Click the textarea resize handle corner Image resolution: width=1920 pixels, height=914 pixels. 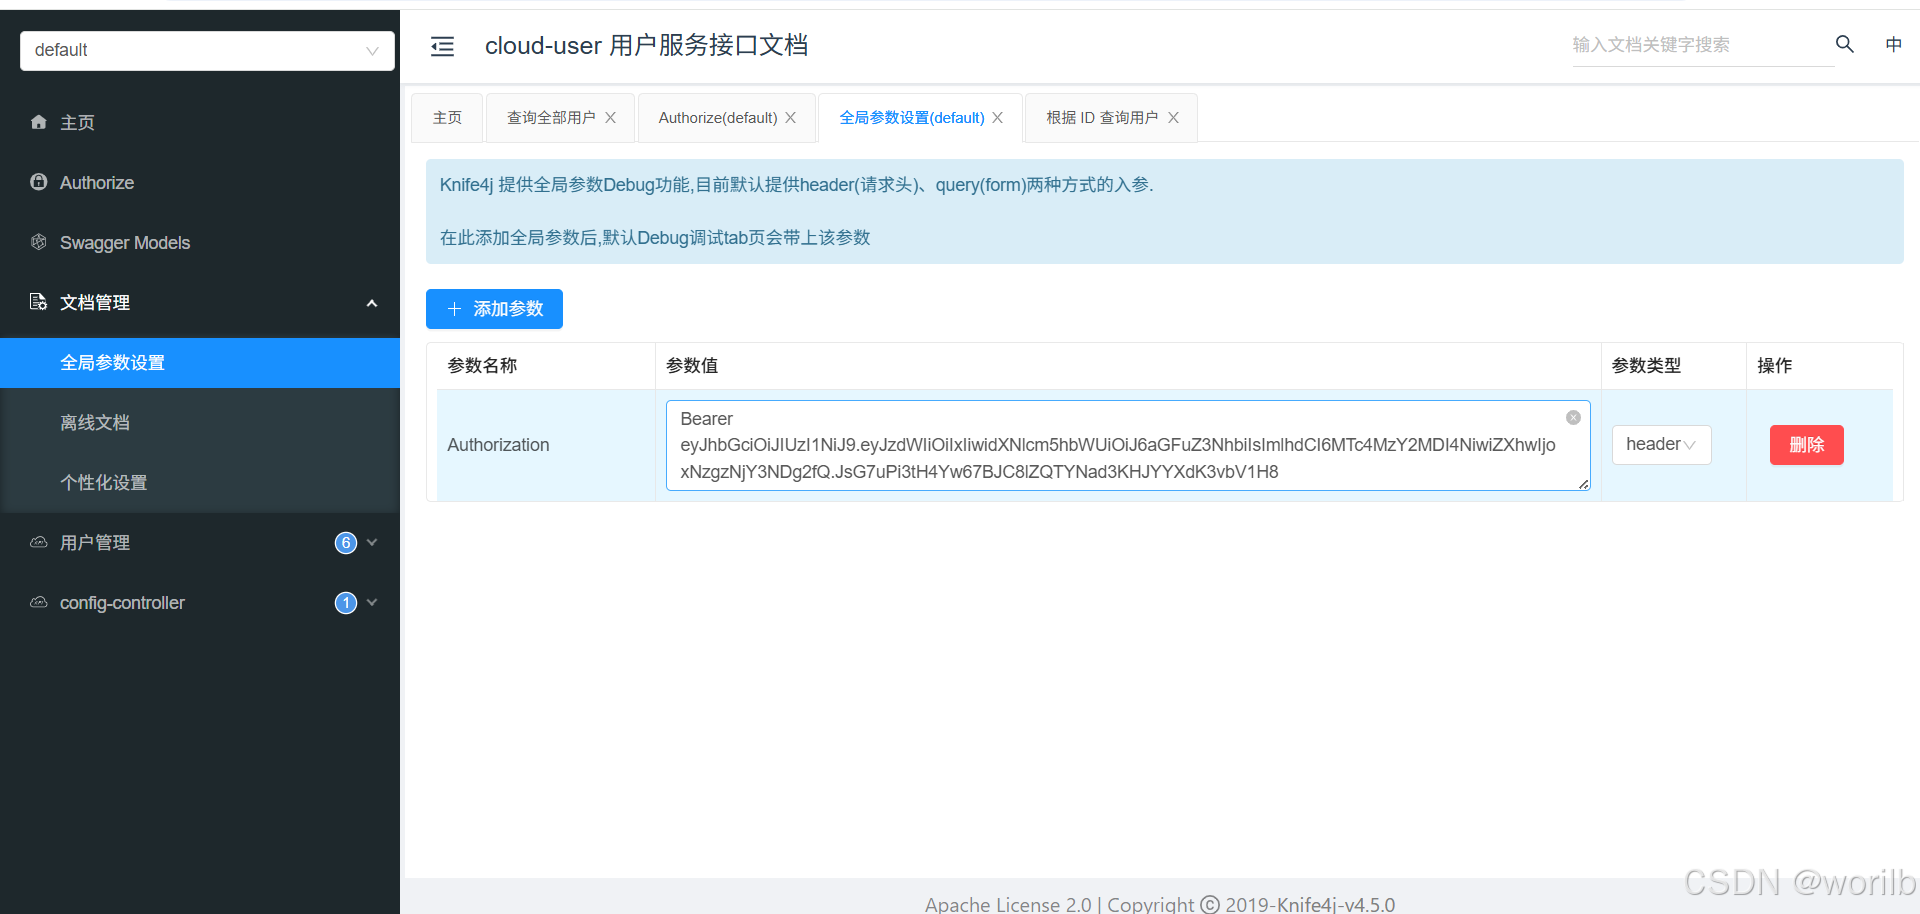(1584, 485)
